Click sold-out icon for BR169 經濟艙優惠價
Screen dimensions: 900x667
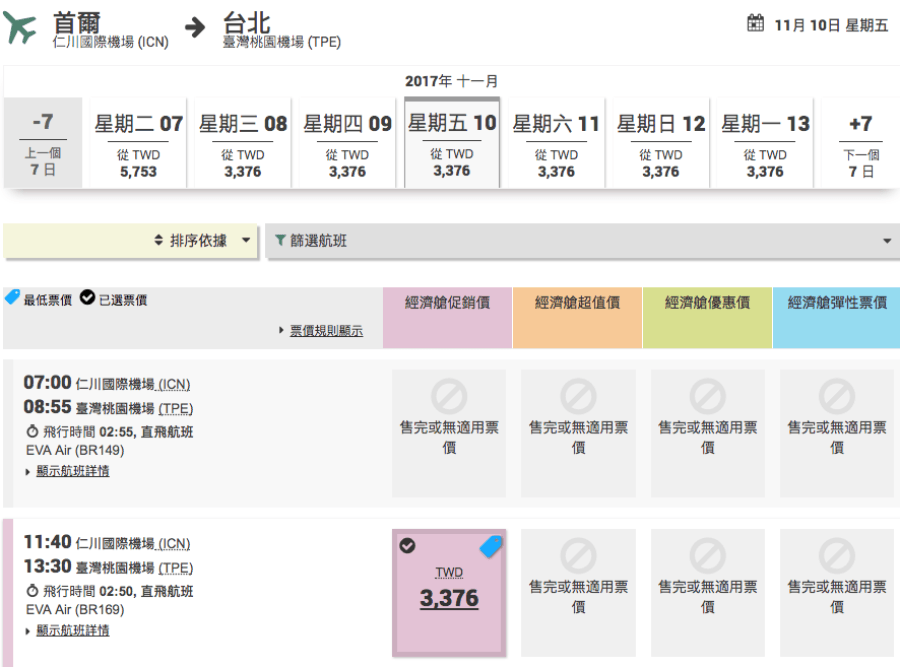(x=707, y=556)
